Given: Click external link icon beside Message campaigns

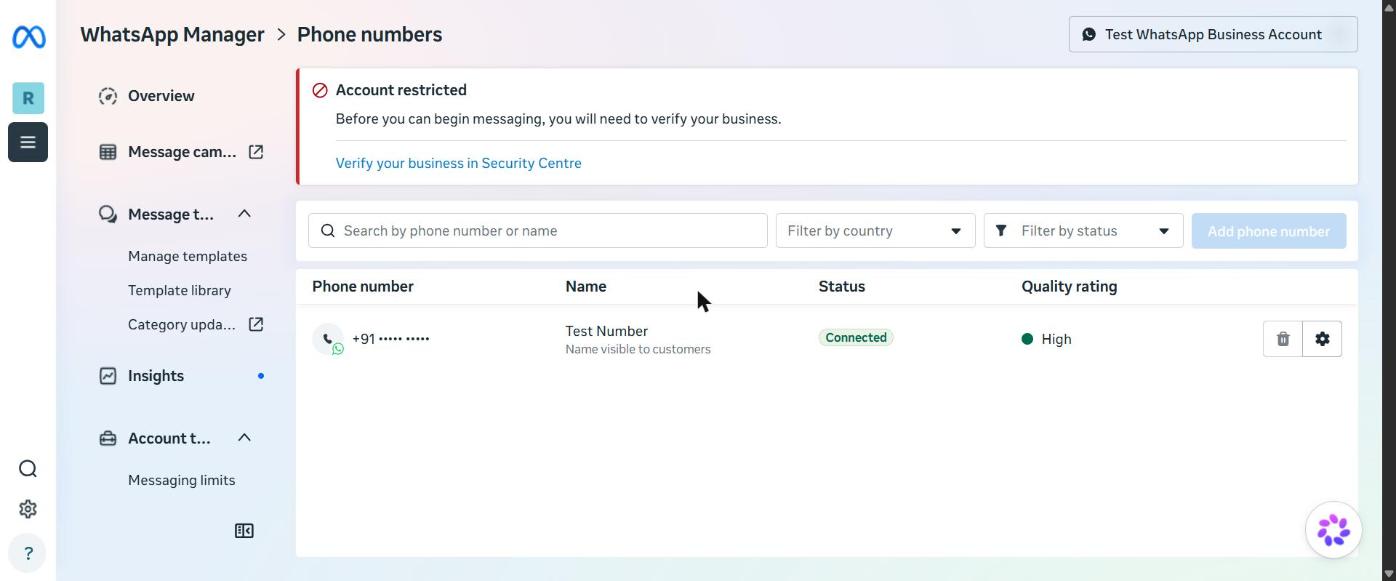Looking at the screenshot, I should 256,152.
